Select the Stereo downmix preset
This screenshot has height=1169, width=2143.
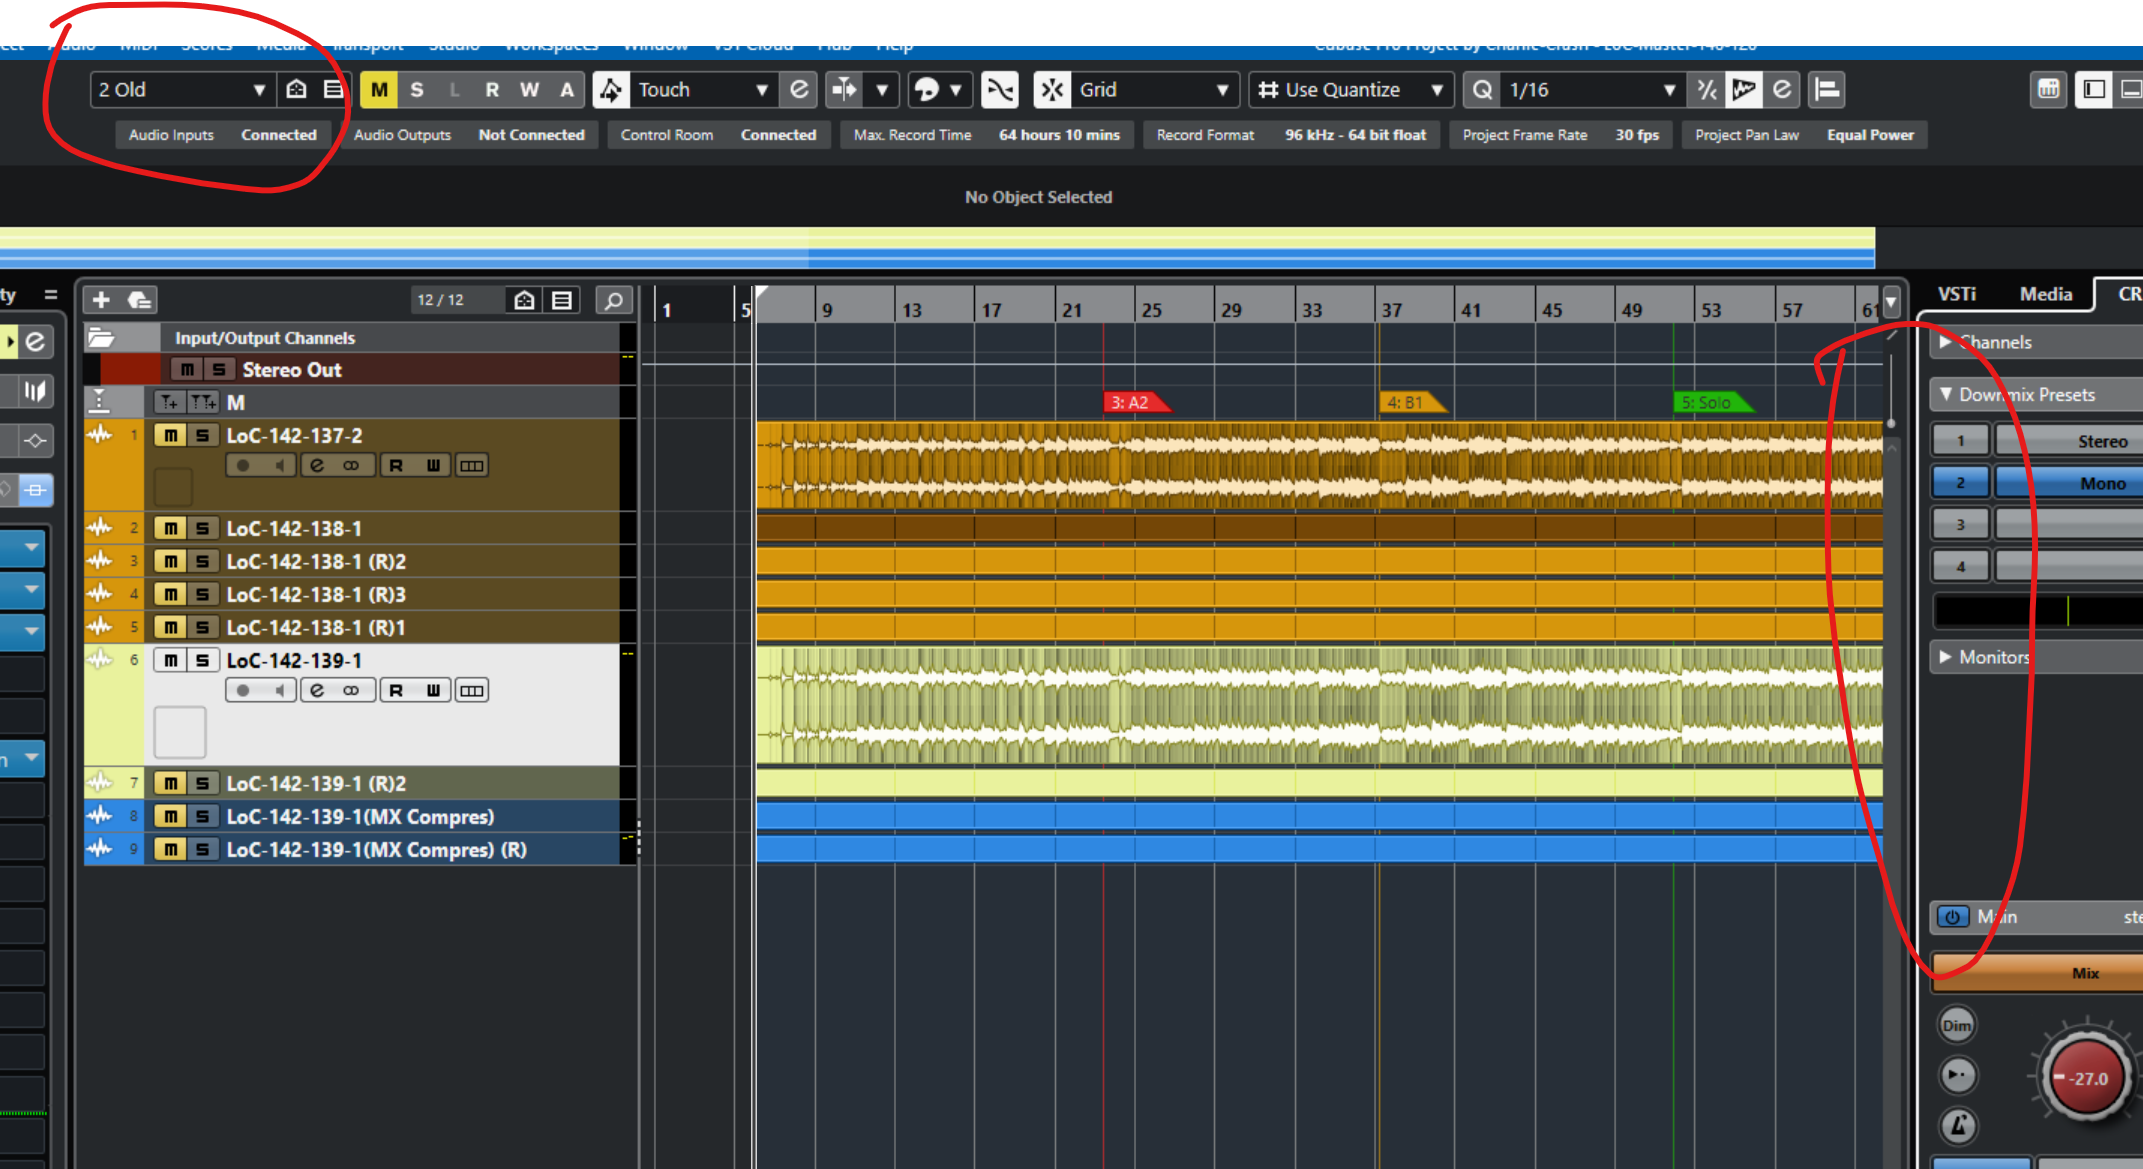pyautogui.click(x=2070, y=441)
